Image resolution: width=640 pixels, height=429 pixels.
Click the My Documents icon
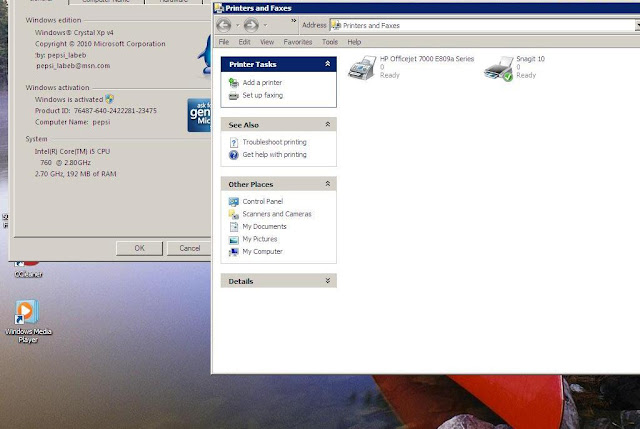[x=233, y=227]
